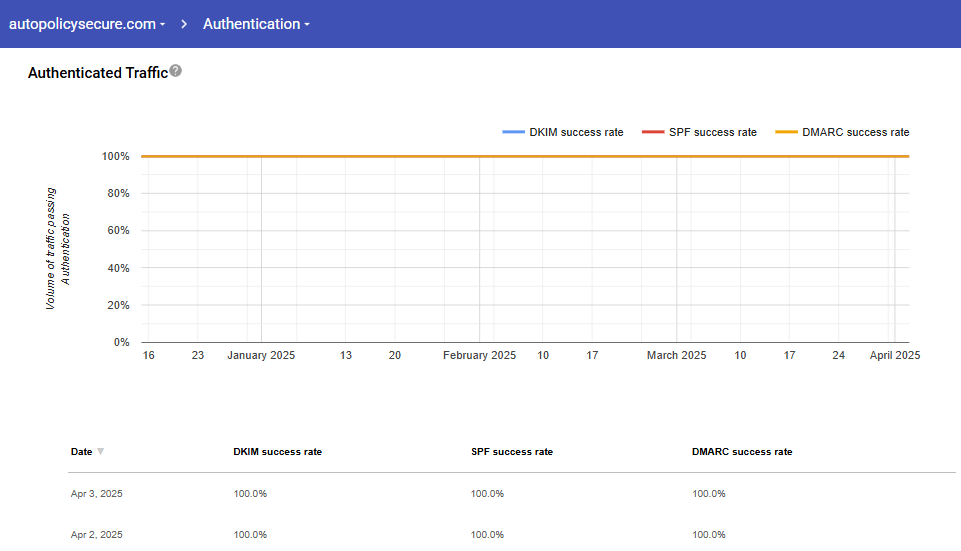
Task: Open the autopolicysecure.com domain dropdown
Action: [x=86, y=24]
